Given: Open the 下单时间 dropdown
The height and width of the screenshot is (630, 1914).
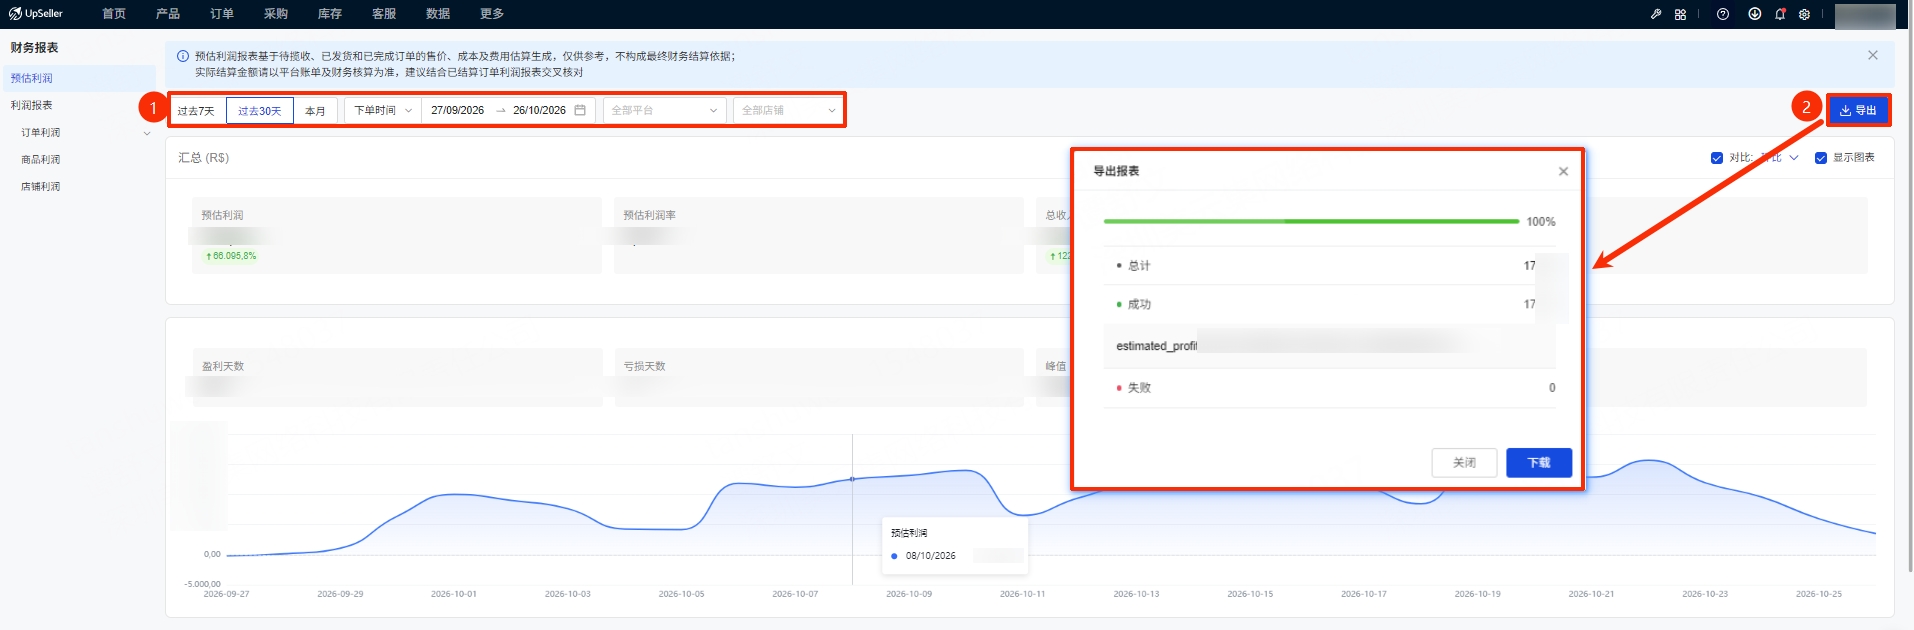Looking at the screenshot, I should (383, 110).
